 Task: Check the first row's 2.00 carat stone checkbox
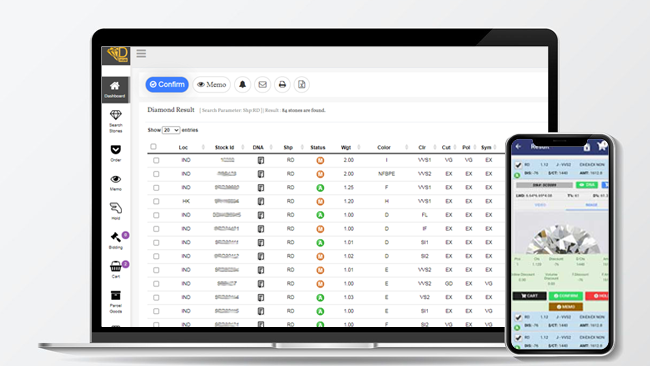[x=156, y=160]
